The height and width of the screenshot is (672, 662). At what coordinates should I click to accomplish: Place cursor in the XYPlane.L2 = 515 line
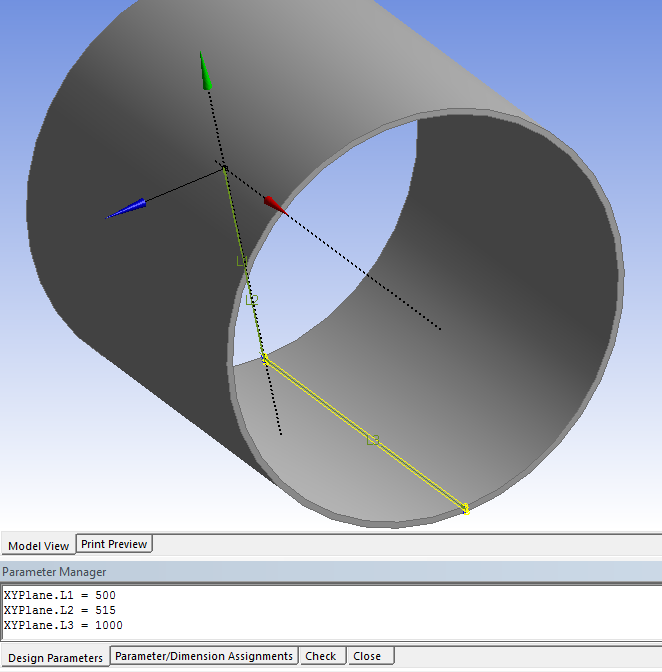pos(60,610)
